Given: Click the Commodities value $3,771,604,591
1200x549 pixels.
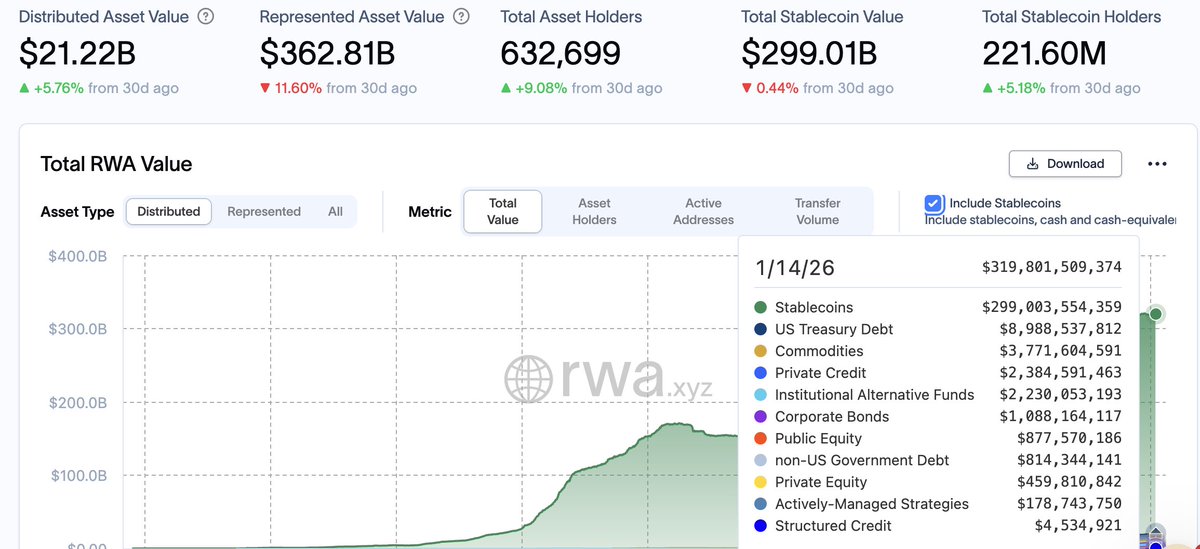Looking at the screenshot, I should 1060,351.
